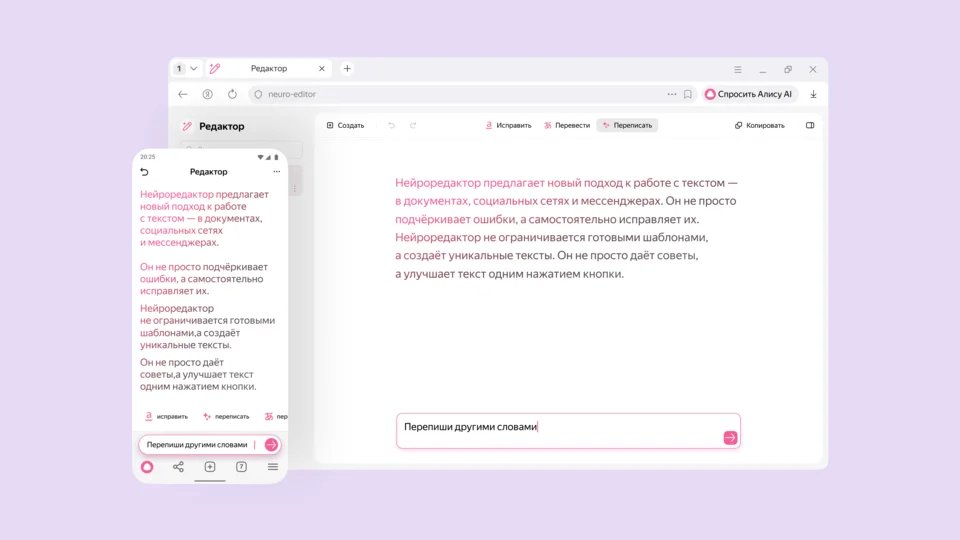Tap the Alice icon in mobile bar
Image resolution: width=960 pixels, height=540 pixels.
tap(147, 467)
